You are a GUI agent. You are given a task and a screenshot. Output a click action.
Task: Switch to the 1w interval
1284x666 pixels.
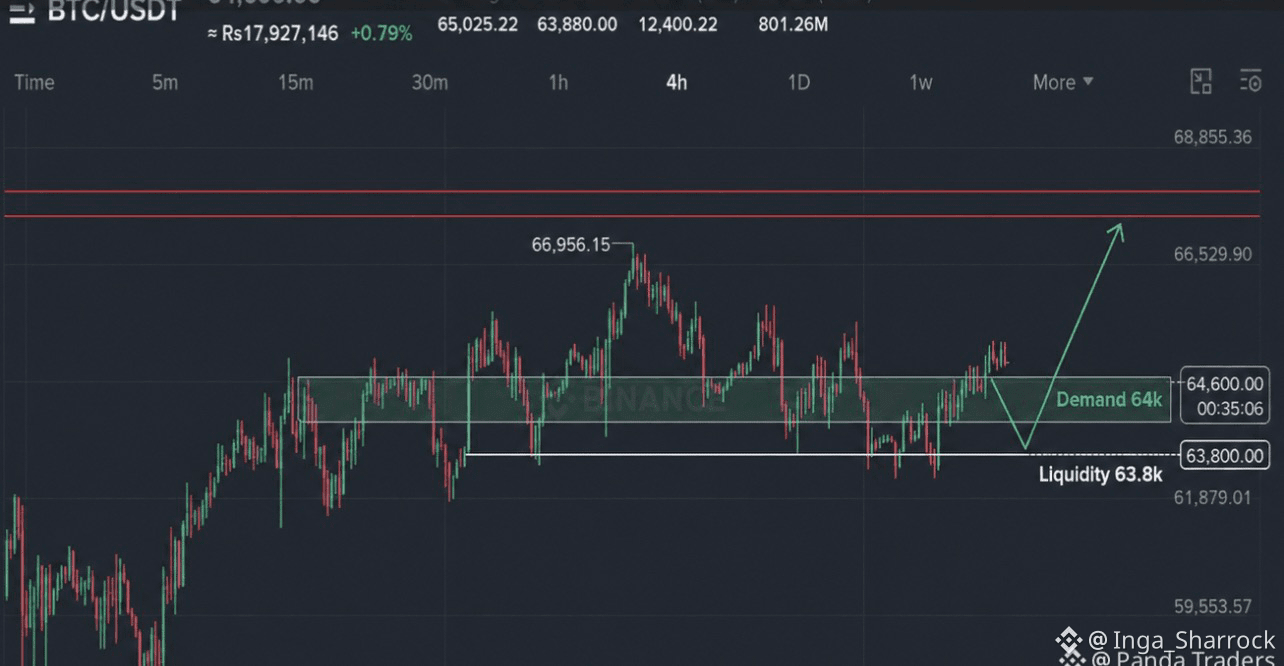(x=920, y=82)
